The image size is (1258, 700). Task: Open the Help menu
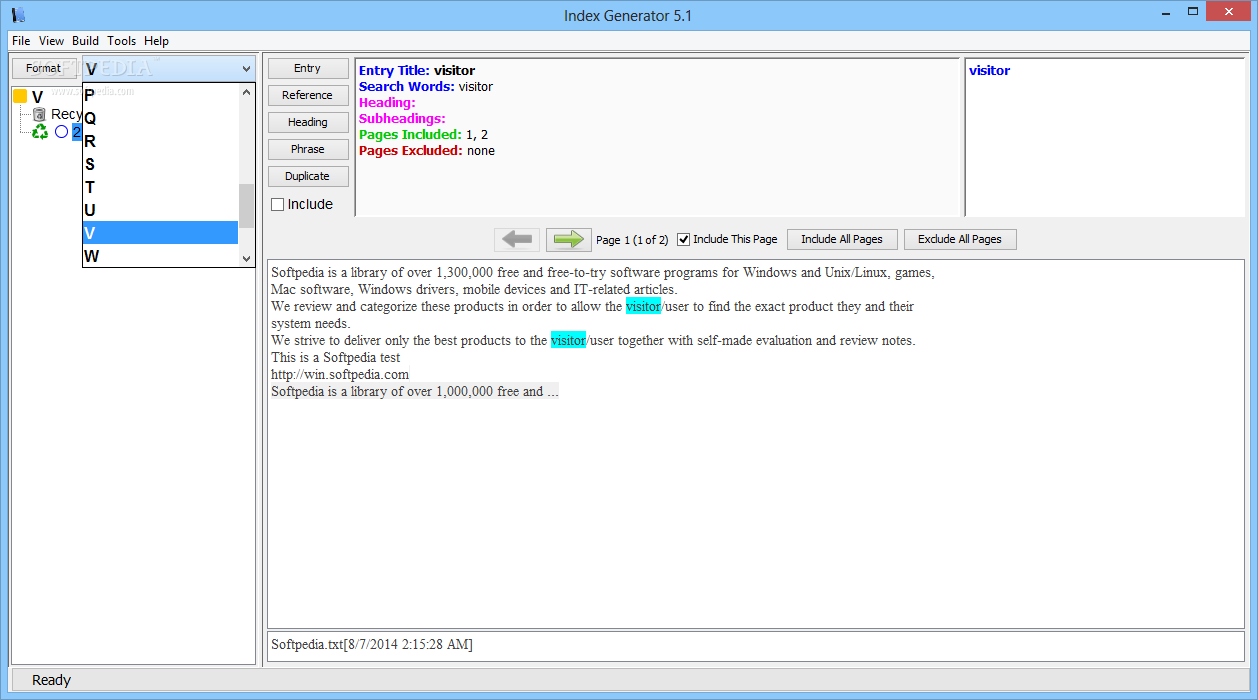click(x=156, y=41)
